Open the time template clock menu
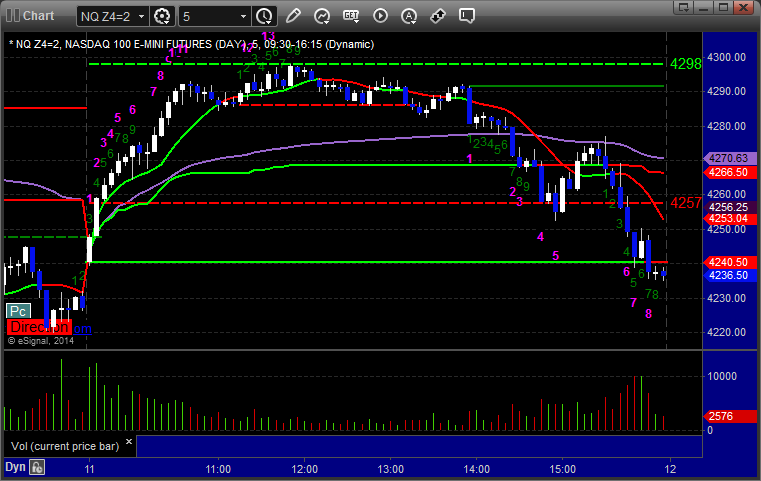The width and height of the screenshot is (761, 481). 265,16
